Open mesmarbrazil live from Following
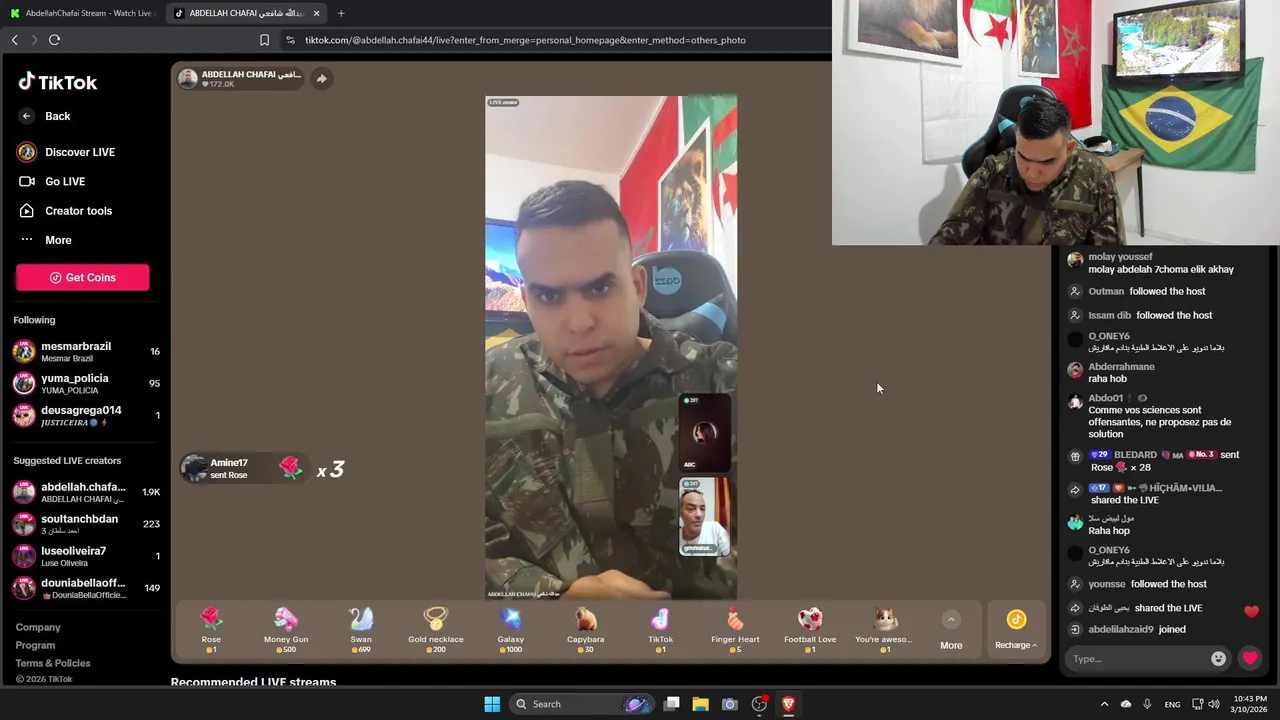 pos(85,352)
